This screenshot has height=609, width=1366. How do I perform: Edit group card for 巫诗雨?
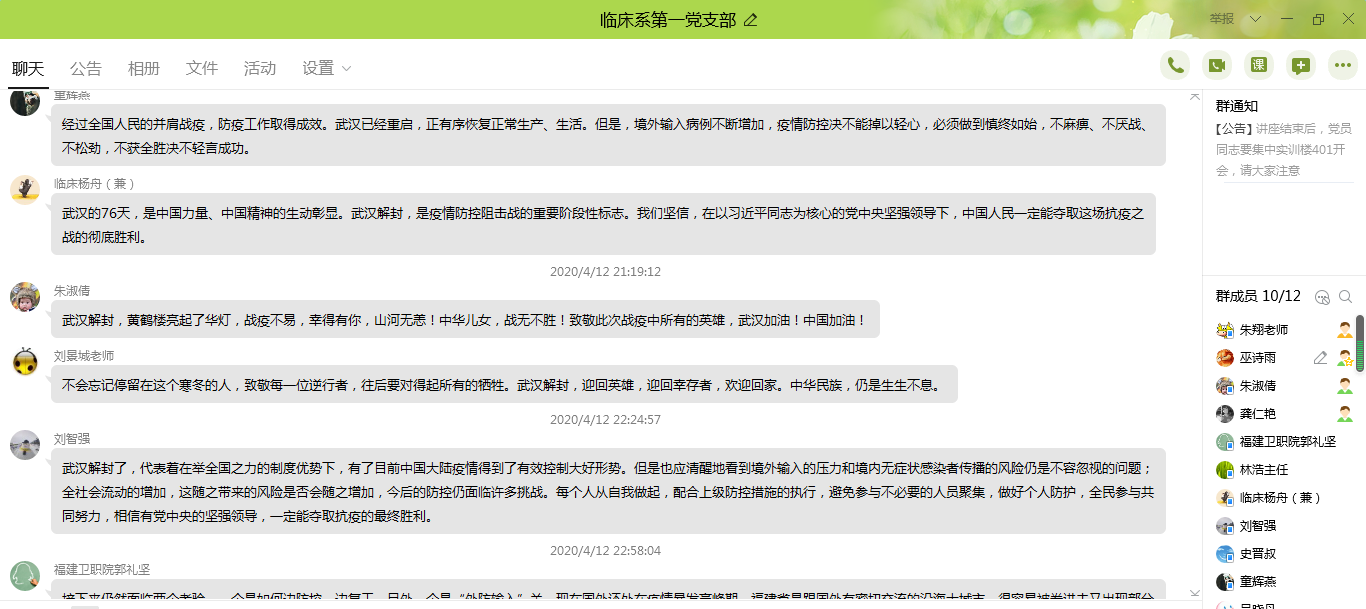pyautogui.click(x=1320, y=358)
